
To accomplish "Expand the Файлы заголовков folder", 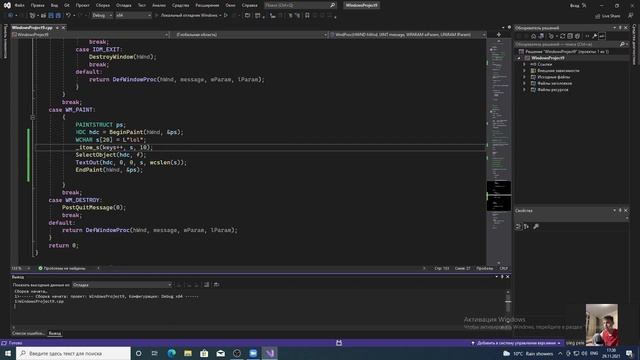I will 524,83.
